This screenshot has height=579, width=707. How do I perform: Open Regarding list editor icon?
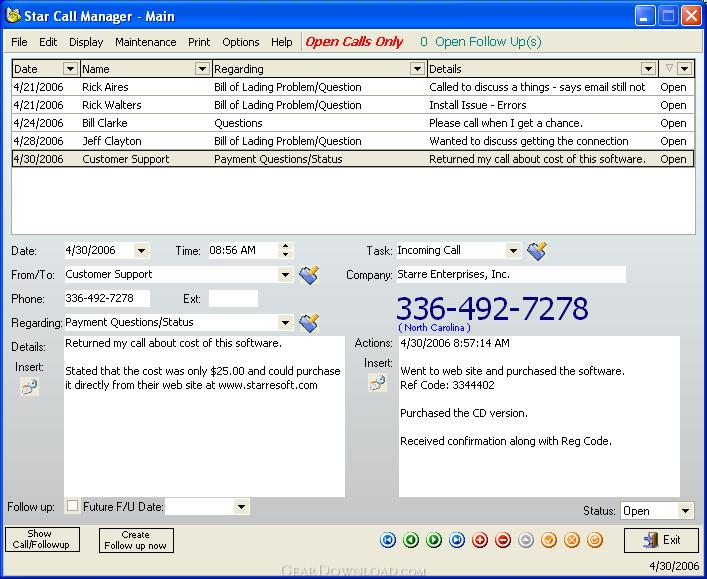tap(309, 323)
